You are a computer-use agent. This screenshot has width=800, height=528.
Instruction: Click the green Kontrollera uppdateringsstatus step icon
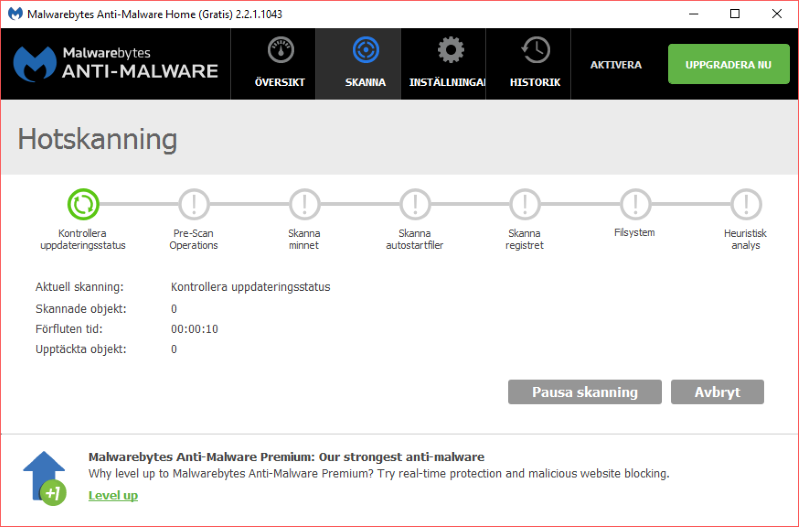coord(83,204)
